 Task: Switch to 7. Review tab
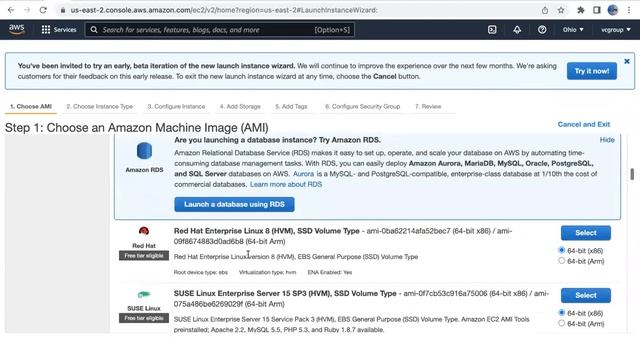point(428,107)
